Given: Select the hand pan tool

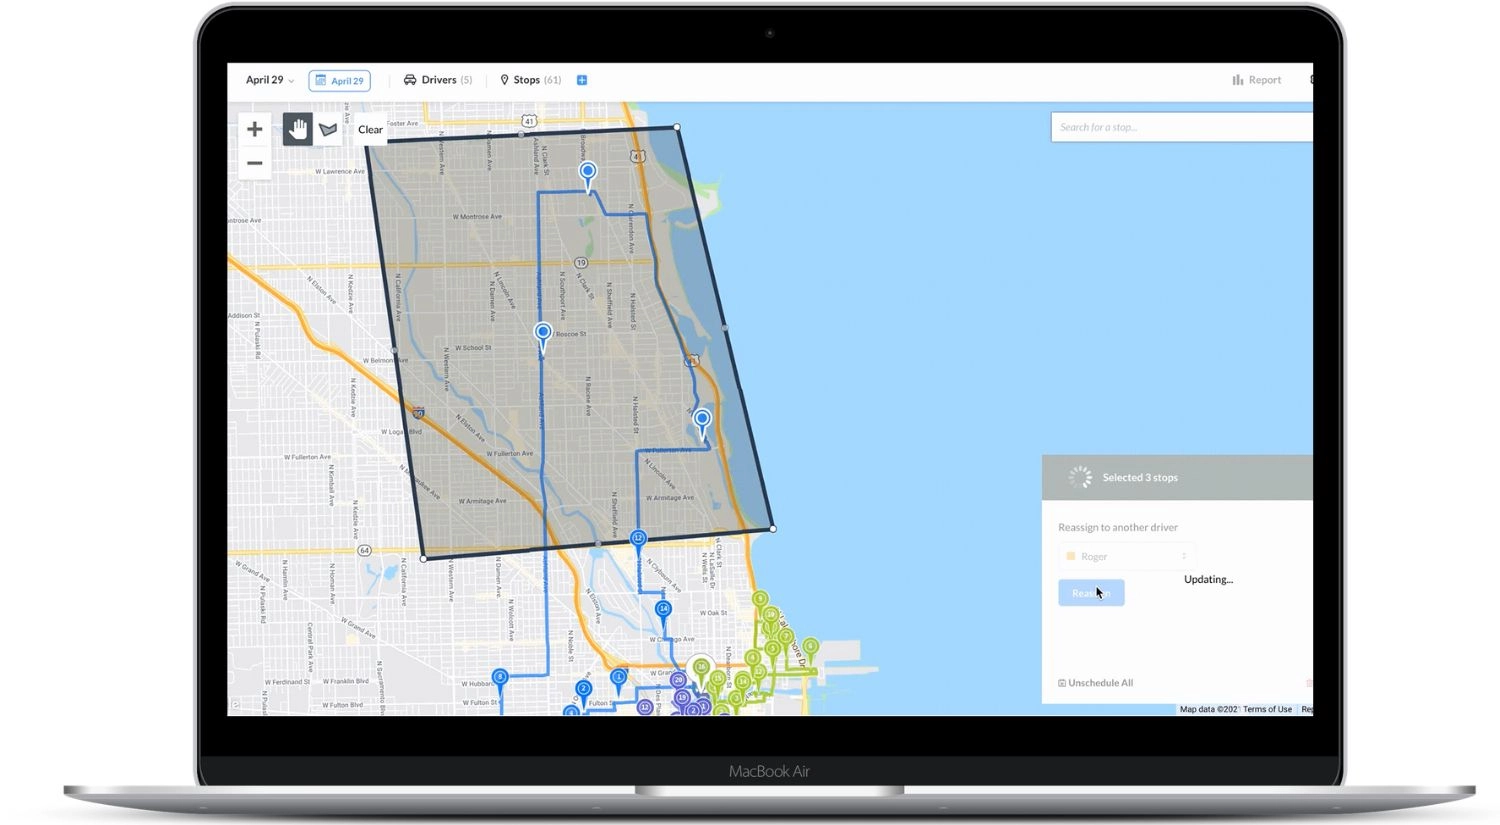Looking at the screenshot, I should 297,129.
